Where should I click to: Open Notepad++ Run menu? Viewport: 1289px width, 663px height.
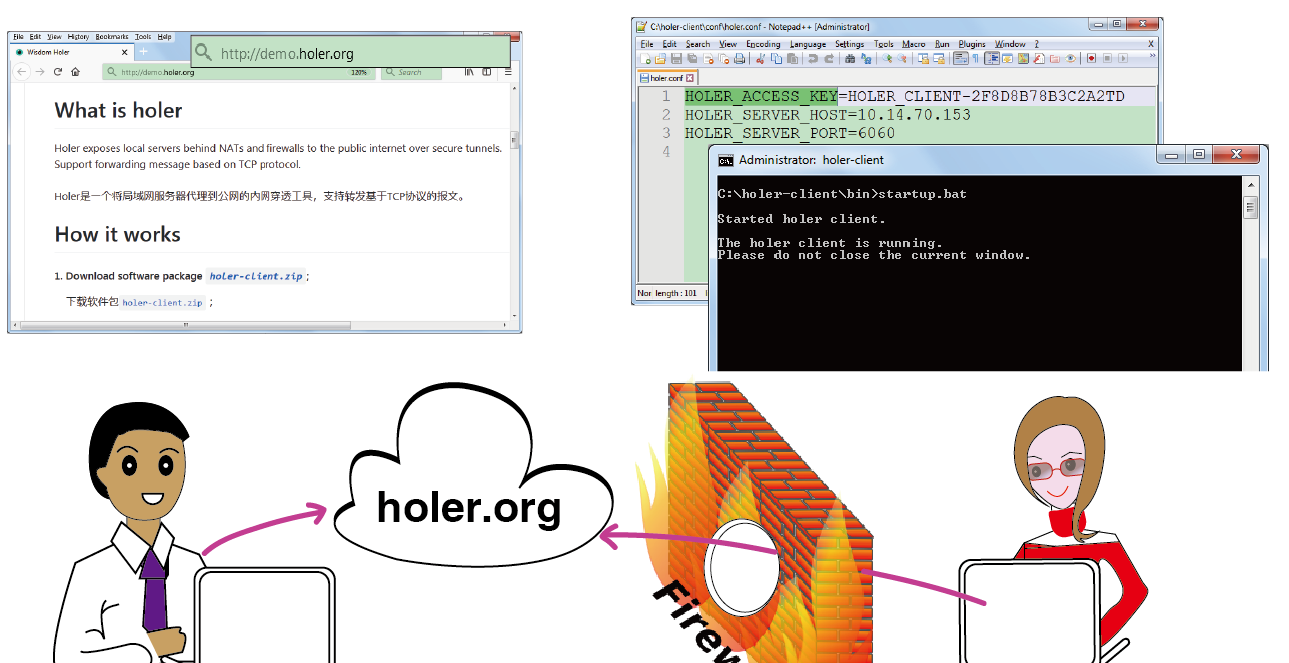tap(942, 44)
